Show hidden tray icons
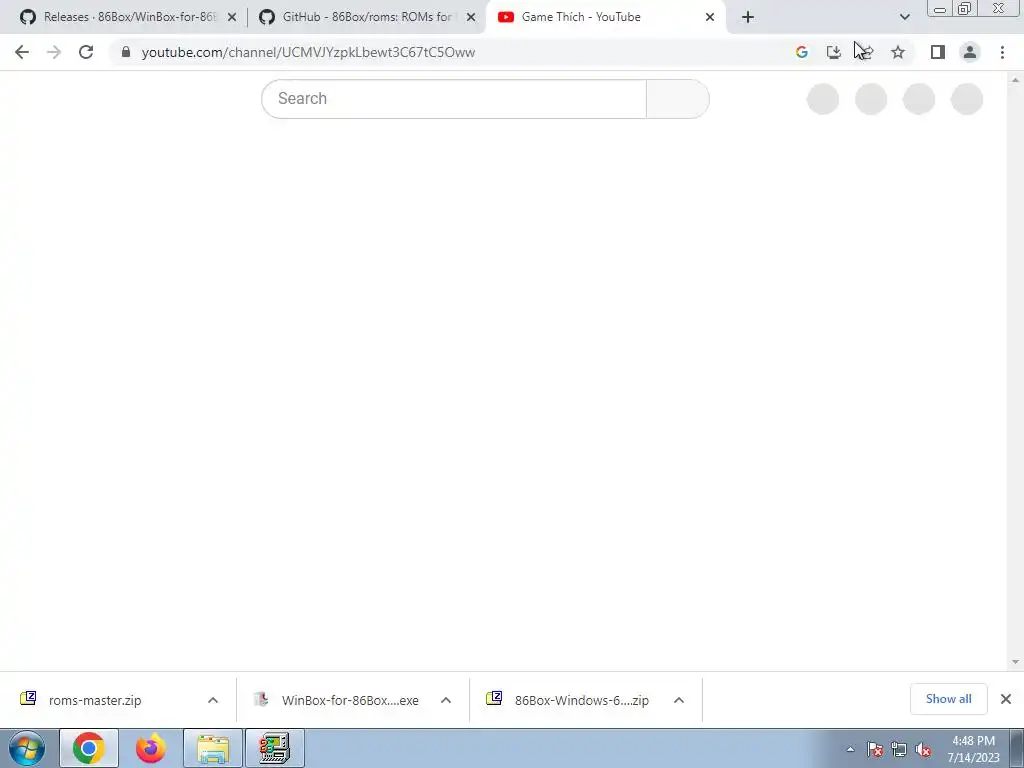 click(850, 750)
